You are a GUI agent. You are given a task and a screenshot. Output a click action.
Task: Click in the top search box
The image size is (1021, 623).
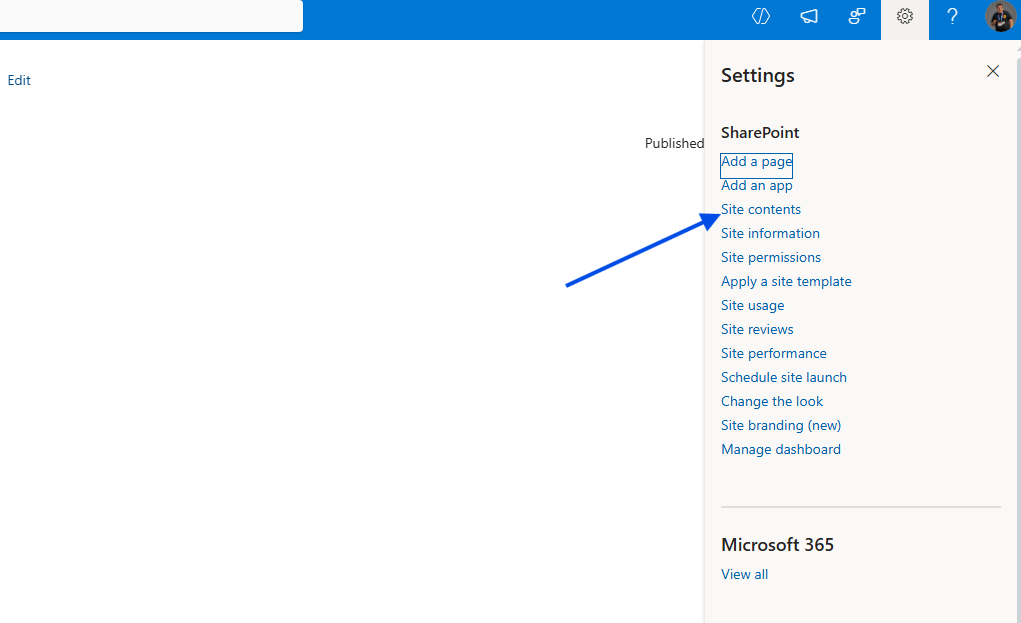[x=150, y=16]
